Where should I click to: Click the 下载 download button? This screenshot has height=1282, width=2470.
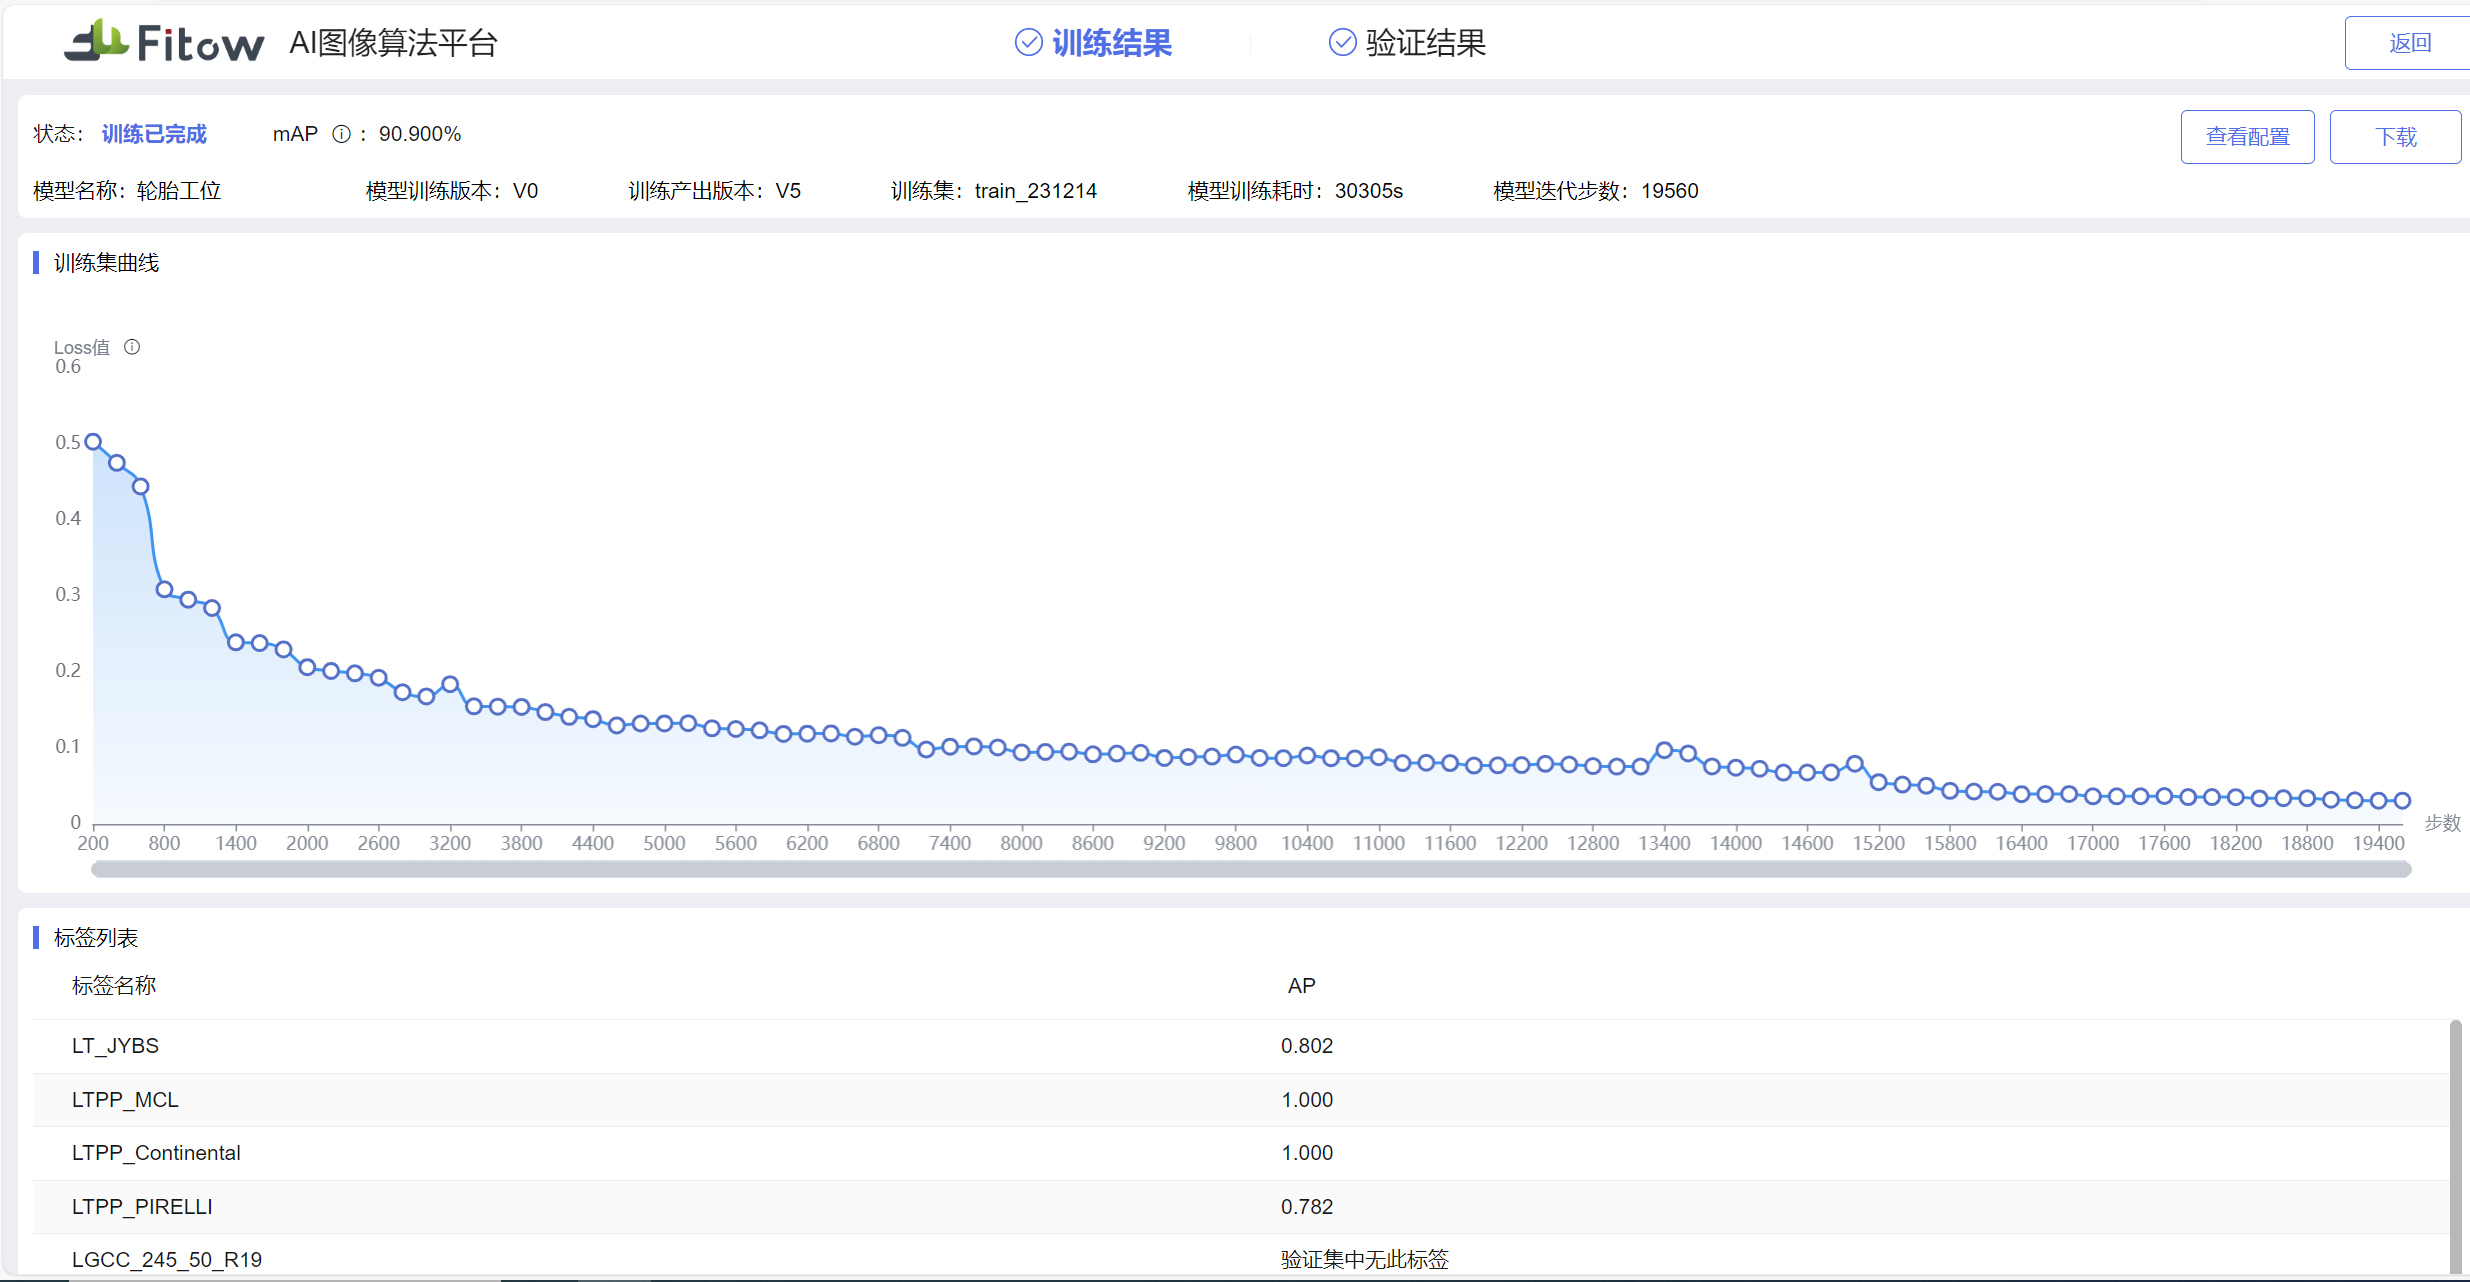[x=2395, y=137]
